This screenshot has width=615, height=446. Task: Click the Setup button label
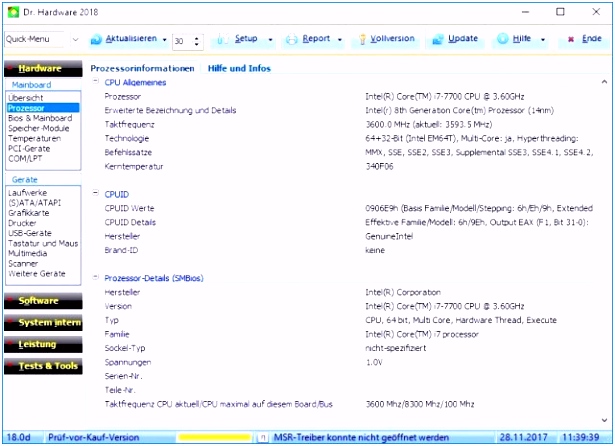(x=246, y=38)
